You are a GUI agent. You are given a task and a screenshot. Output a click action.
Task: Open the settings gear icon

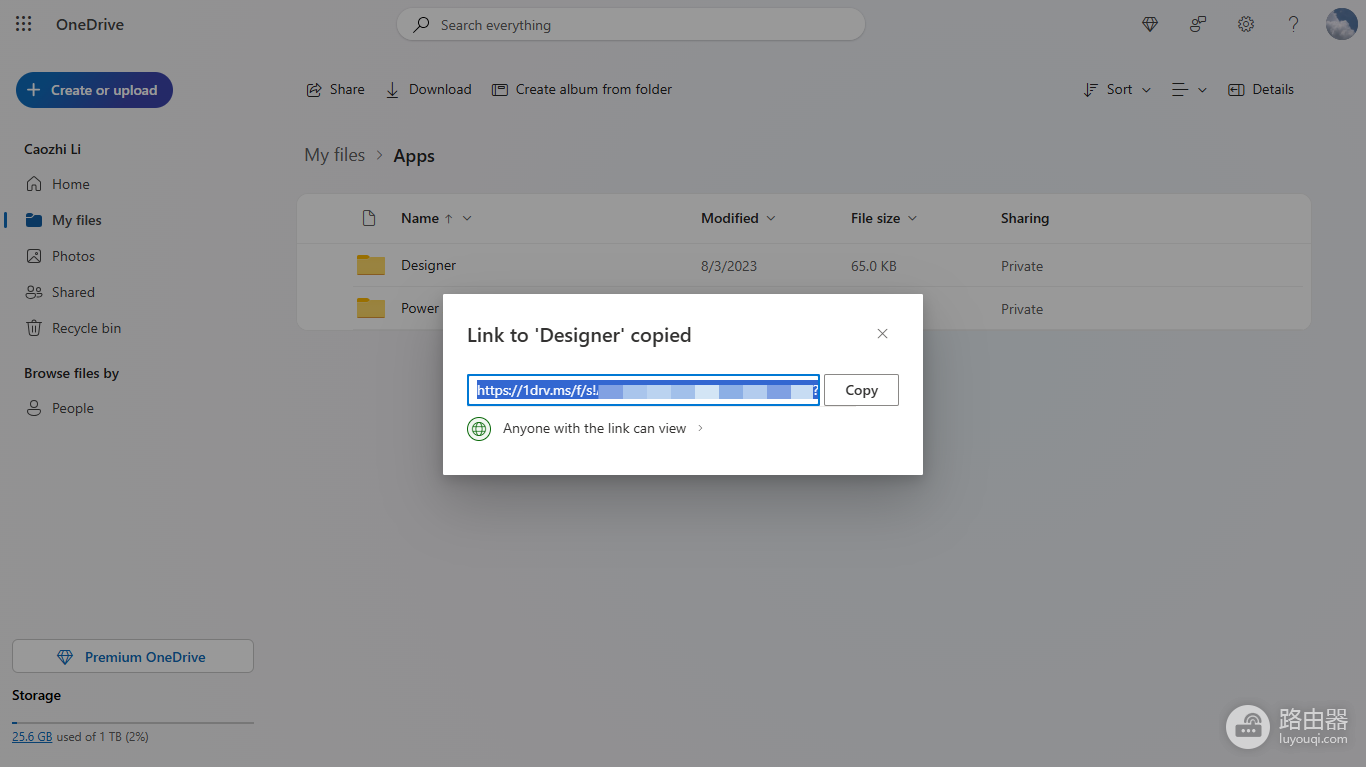point(1246,25)
